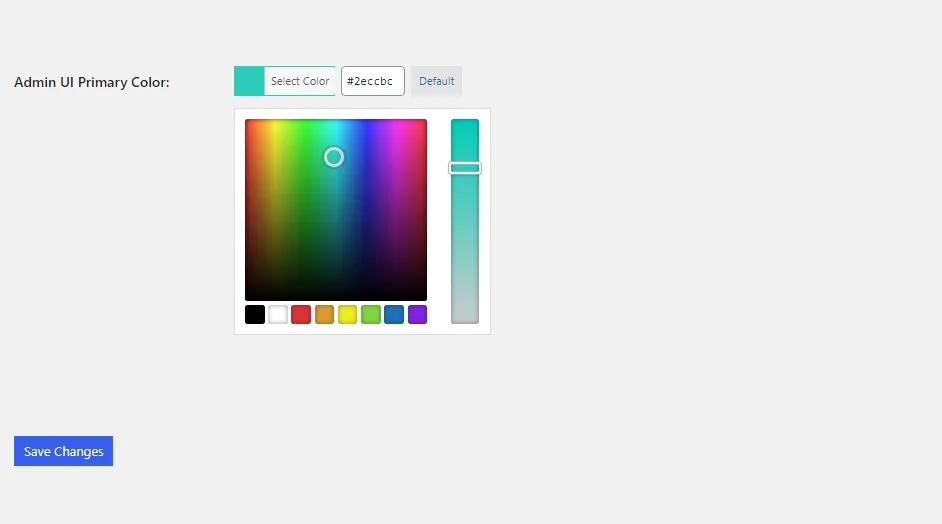Click the vertical saturation slider handle

pyautogui.click(x=465, y=168)
